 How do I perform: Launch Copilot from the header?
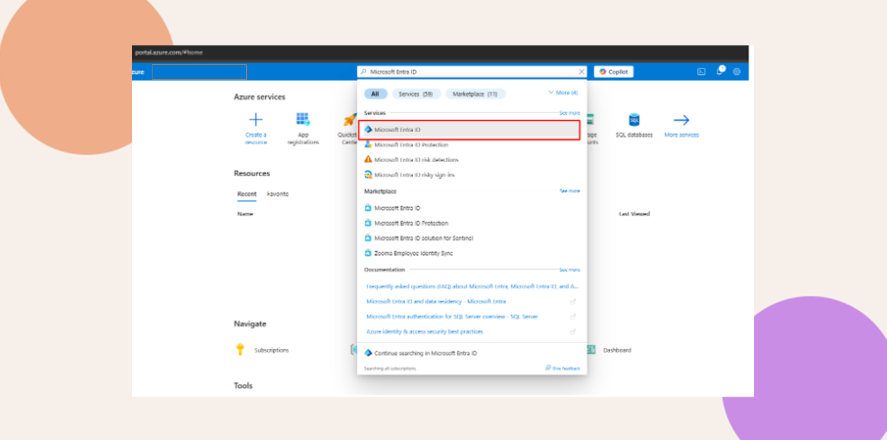tap(614, 72)
